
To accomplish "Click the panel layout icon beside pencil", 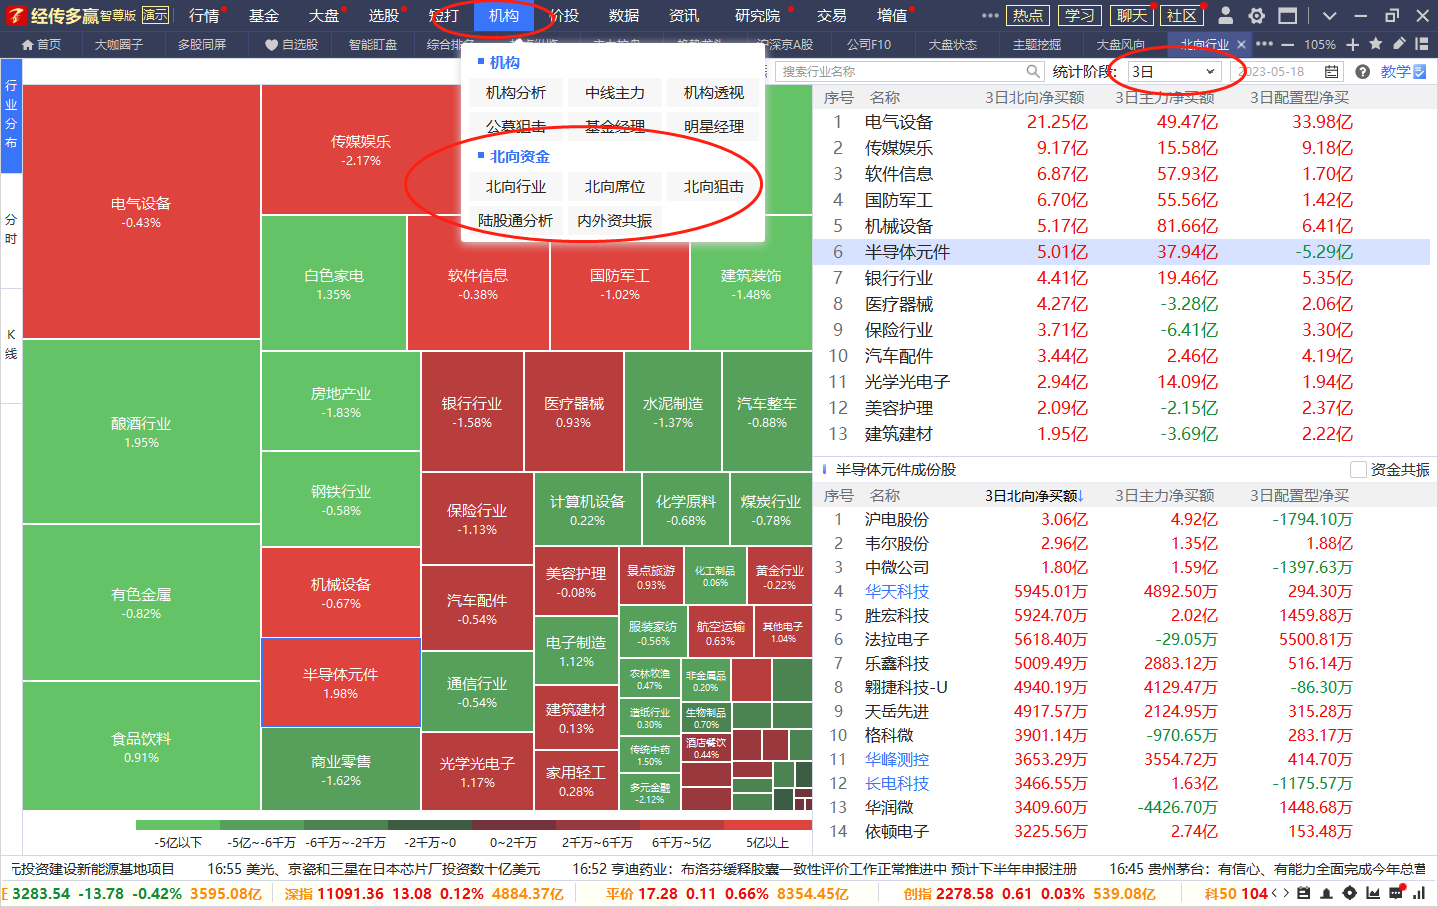I will point(1422,44).
